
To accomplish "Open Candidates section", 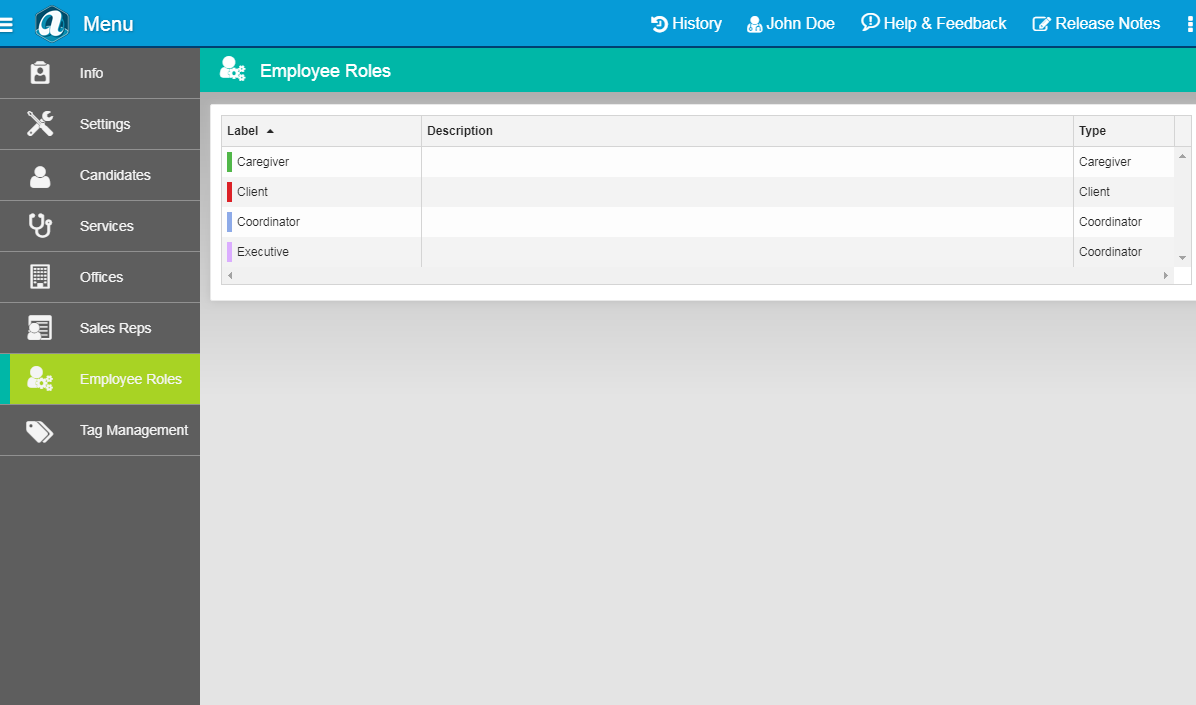I will point(100,175).
